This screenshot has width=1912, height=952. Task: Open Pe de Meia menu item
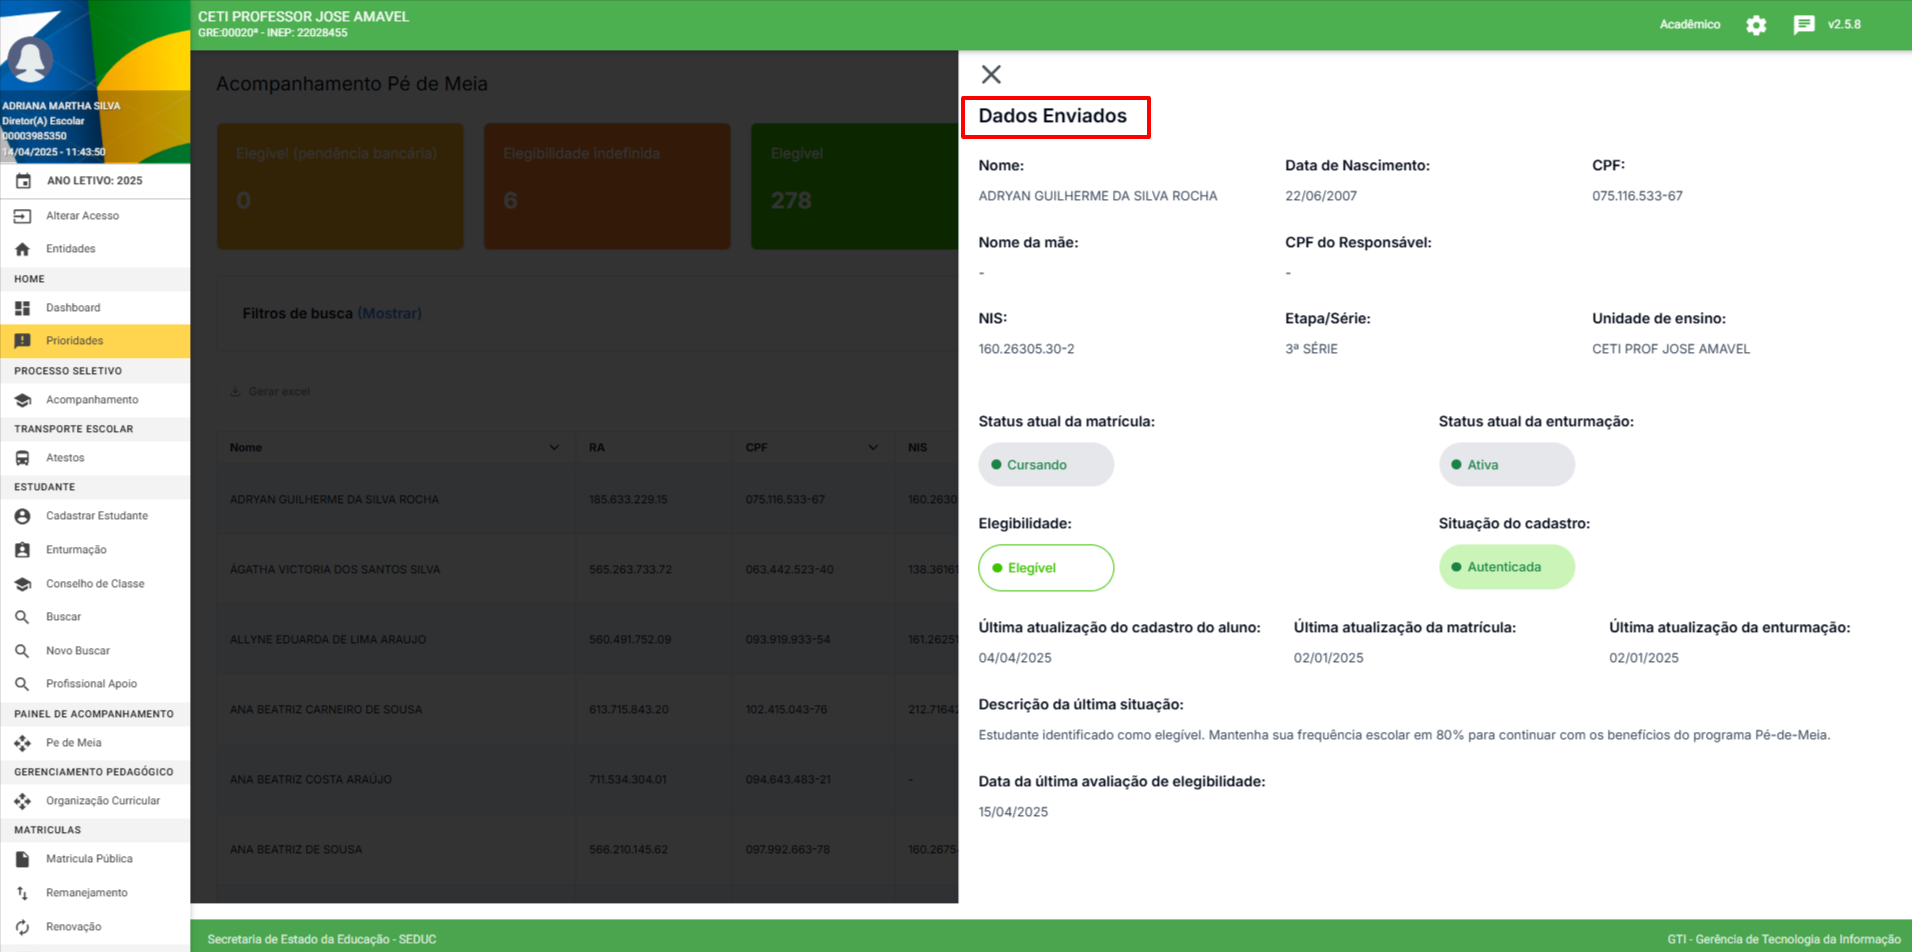73,743
